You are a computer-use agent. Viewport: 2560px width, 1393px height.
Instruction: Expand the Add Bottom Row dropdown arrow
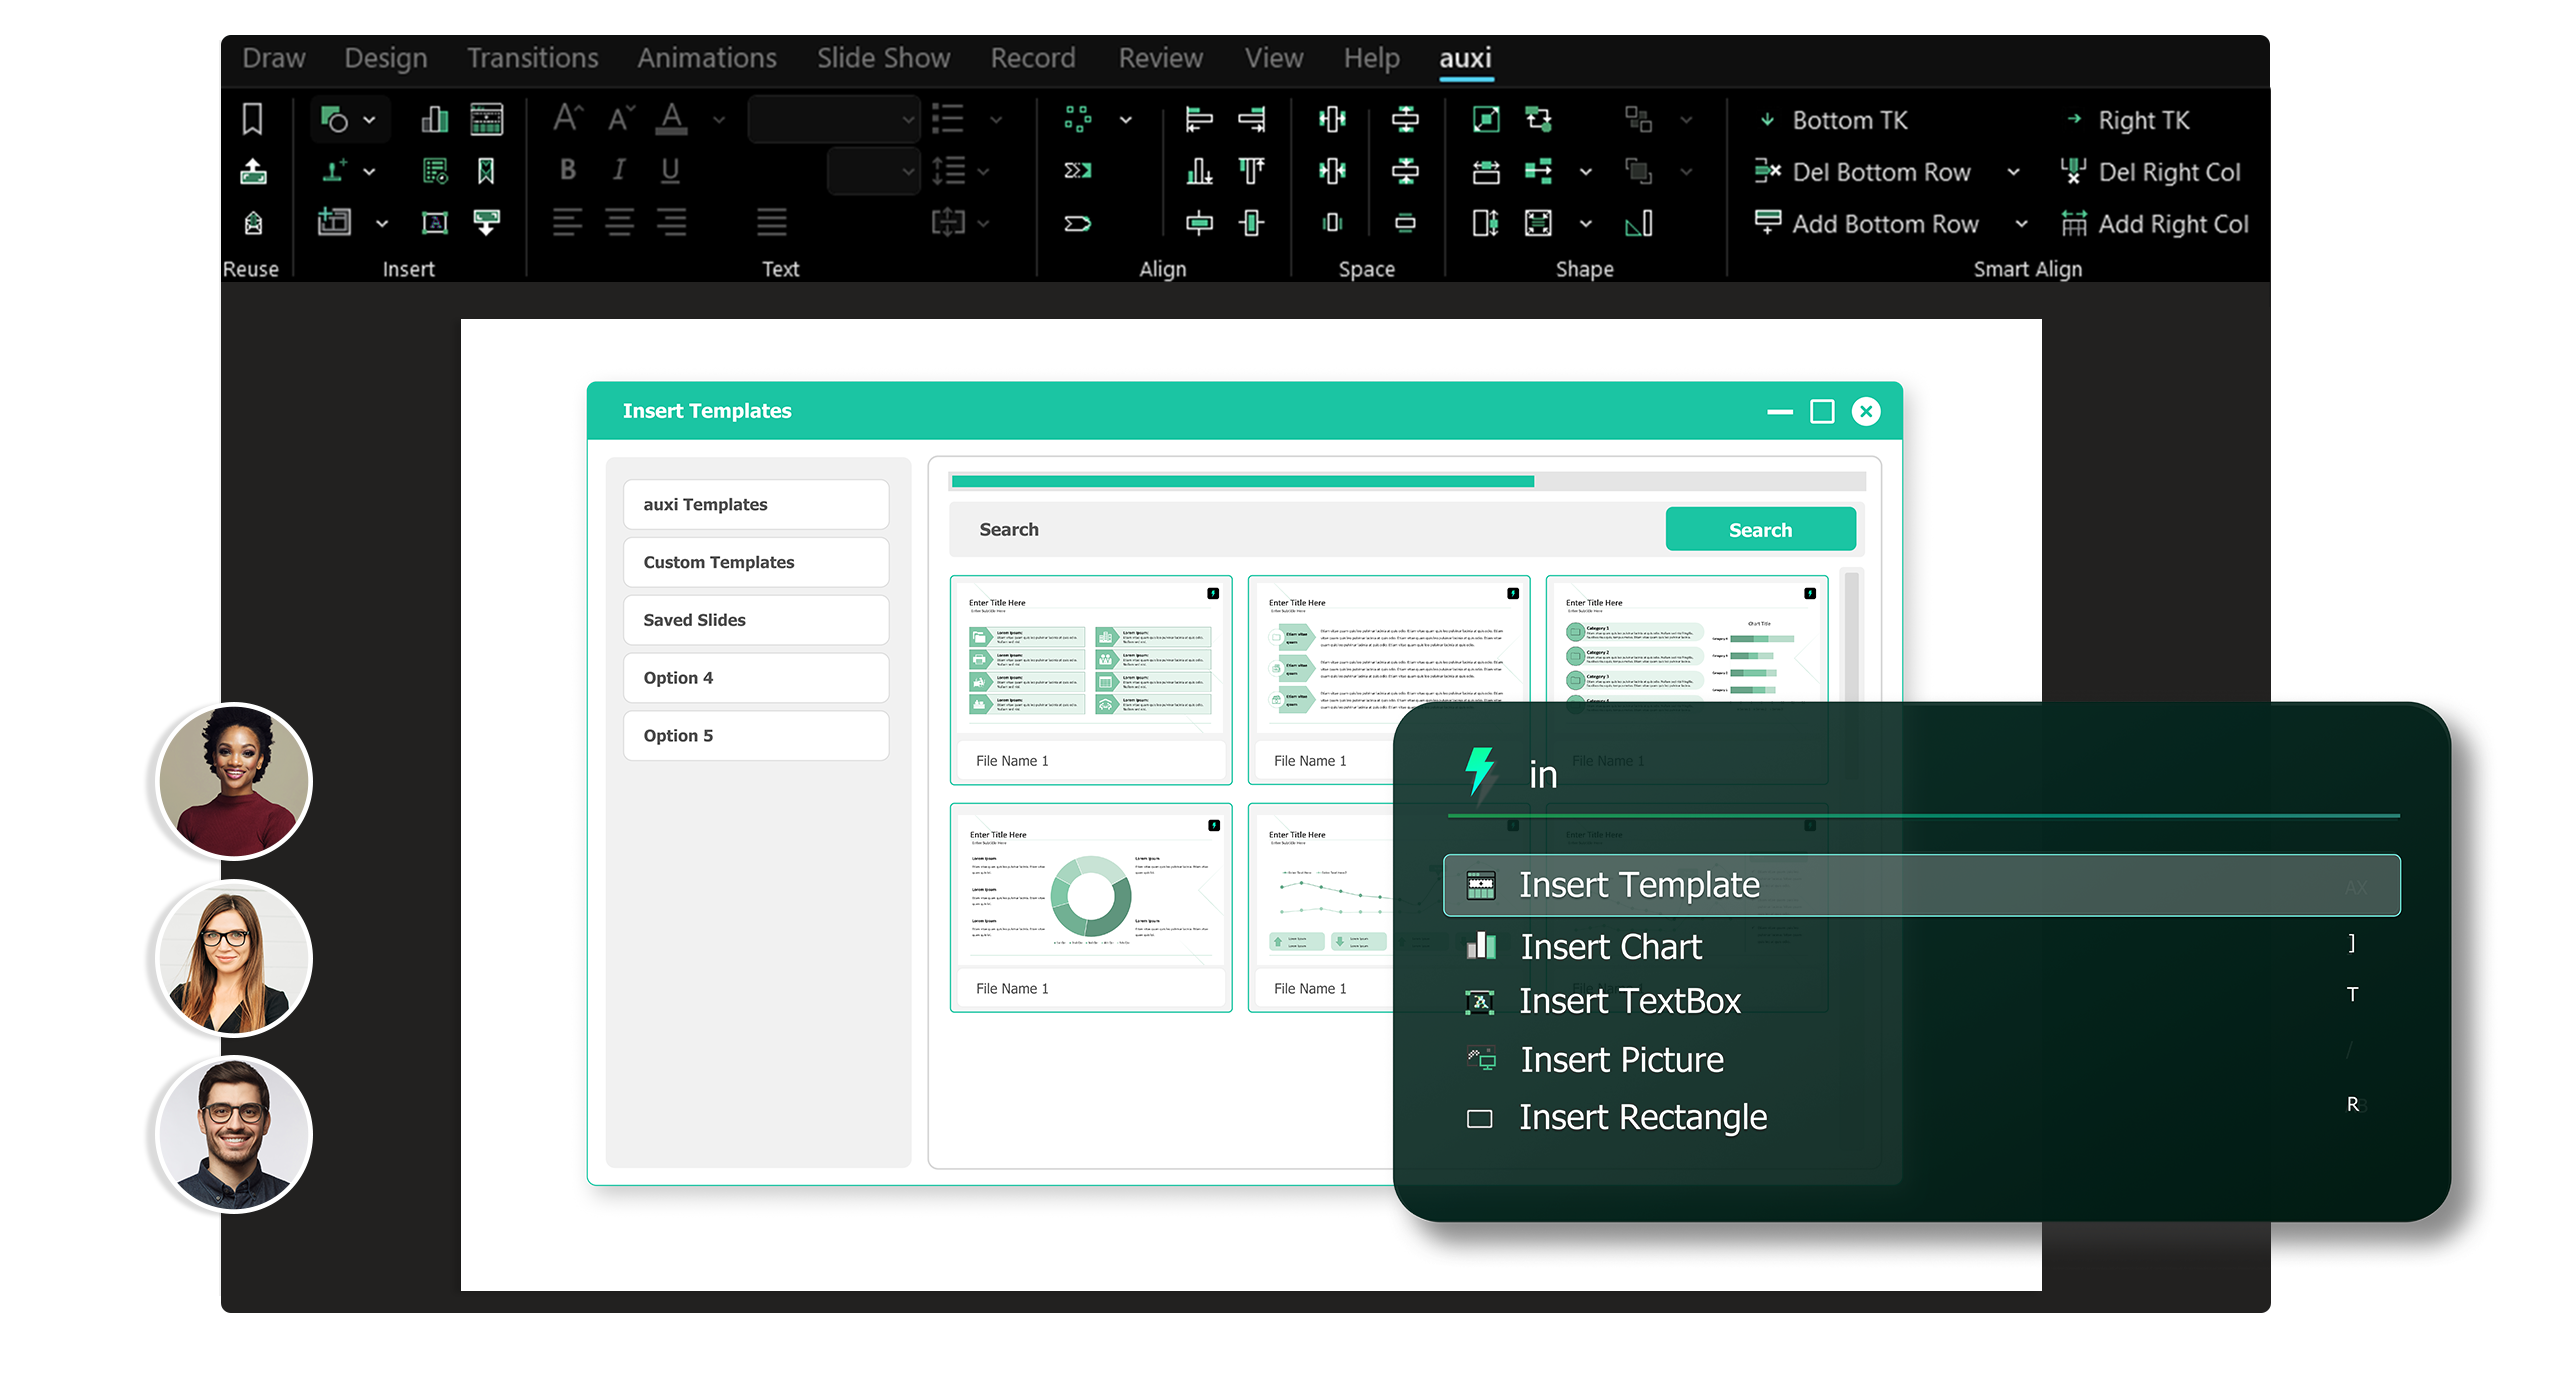coord(2021,224)
